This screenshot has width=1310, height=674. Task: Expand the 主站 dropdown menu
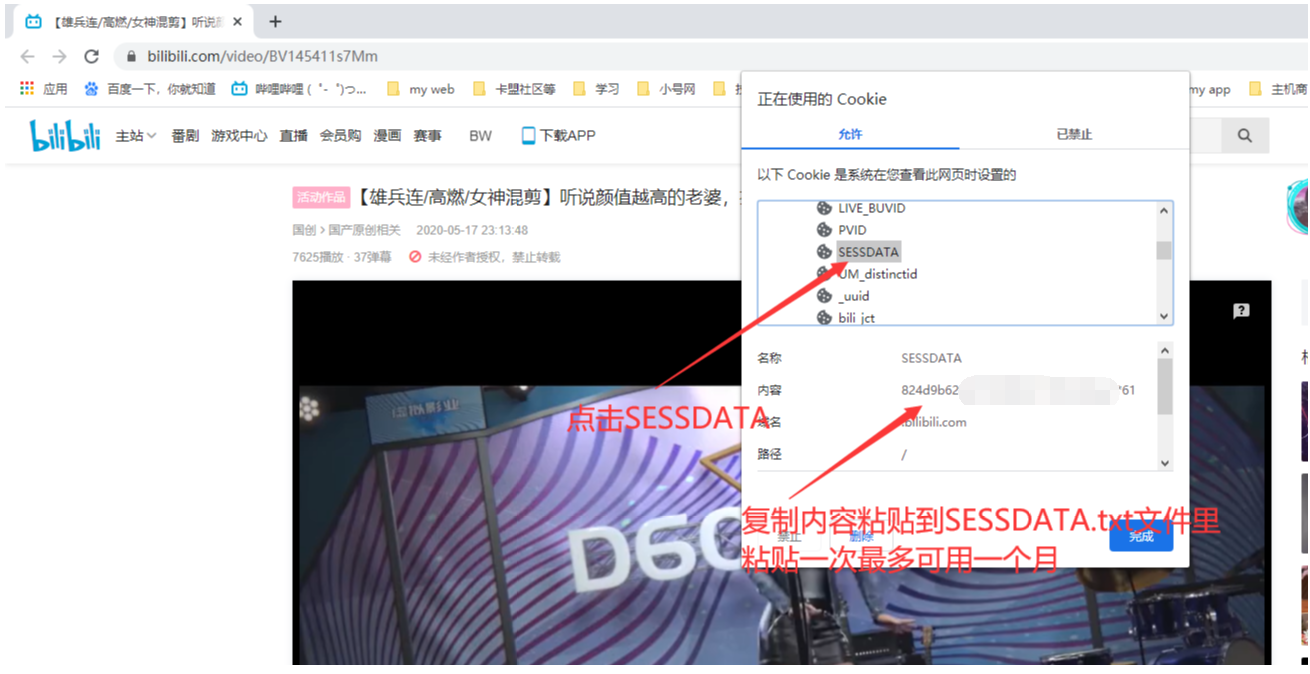[135, 136]
